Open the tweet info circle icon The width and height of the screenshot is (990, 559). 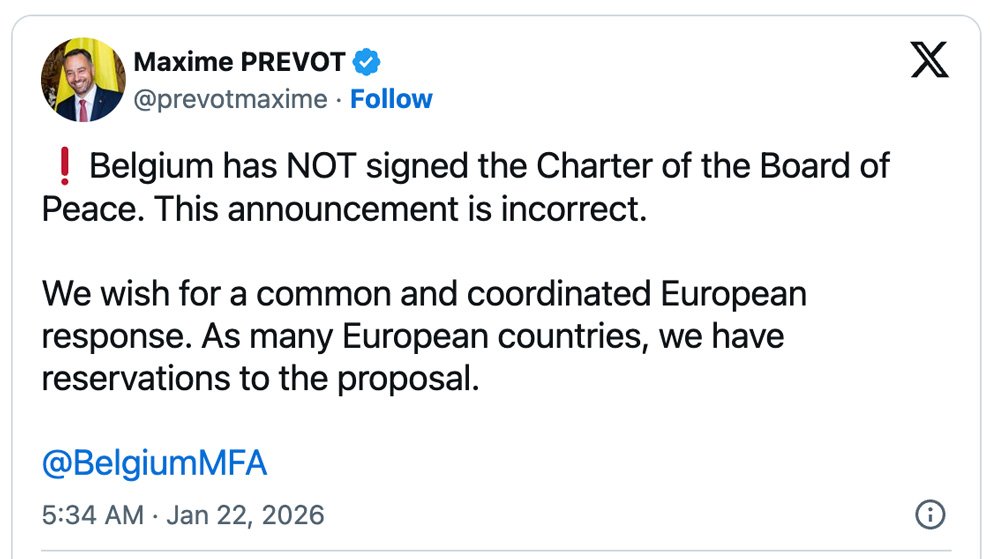point(930,515)
